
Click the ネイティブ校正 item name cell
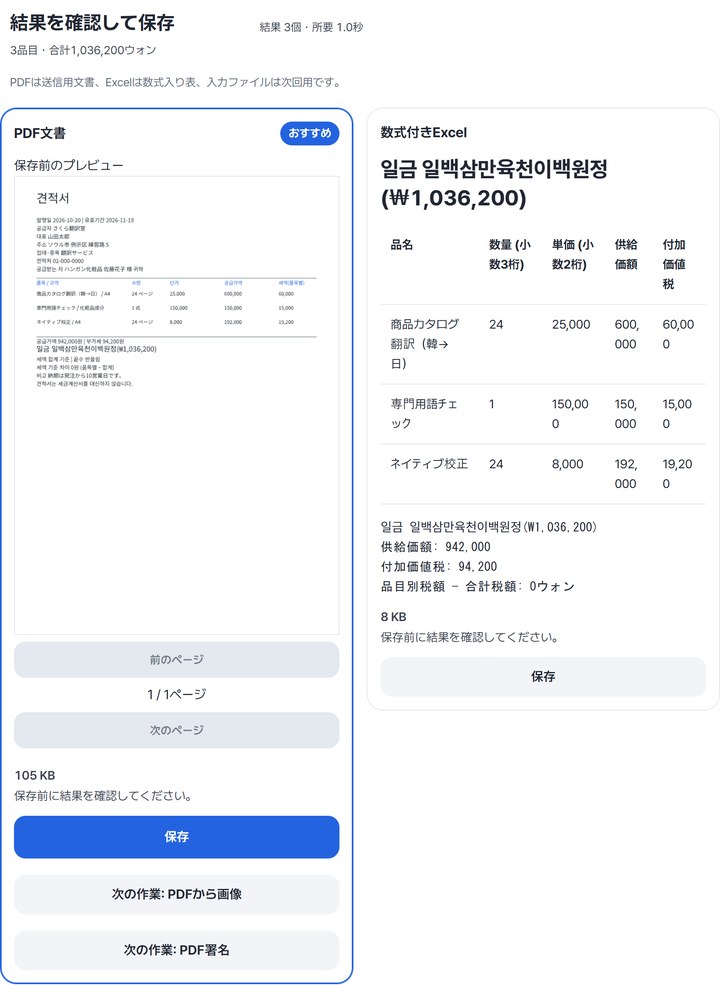[429, 464]
